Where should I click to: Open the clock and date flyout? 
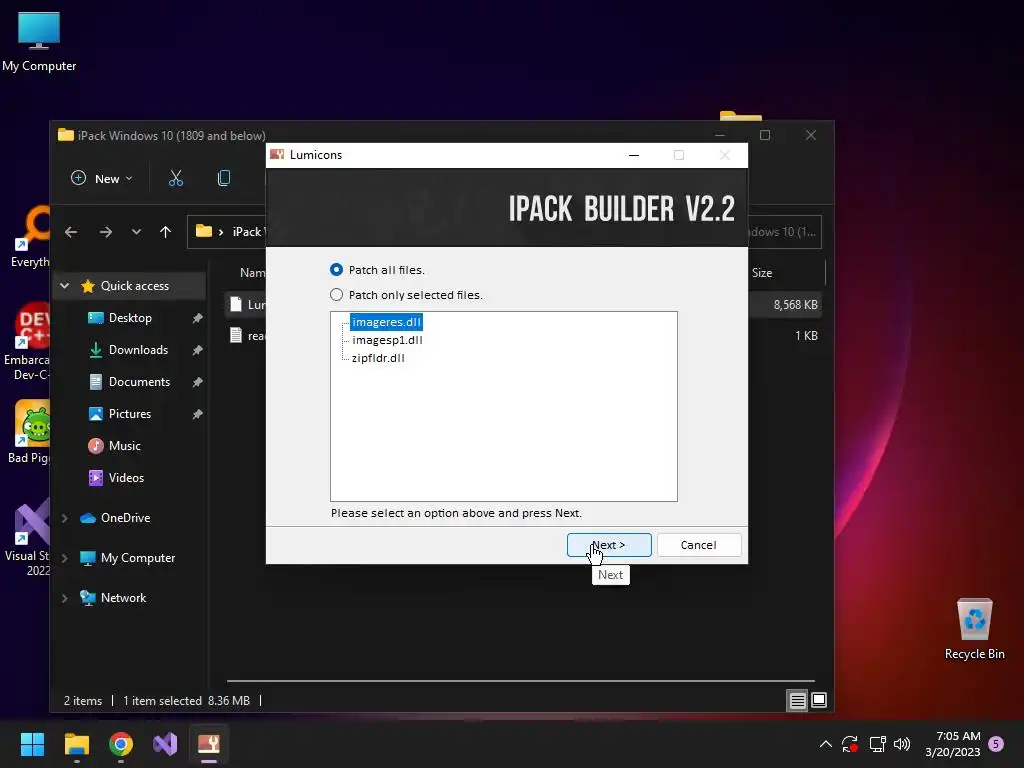(953, 744)
